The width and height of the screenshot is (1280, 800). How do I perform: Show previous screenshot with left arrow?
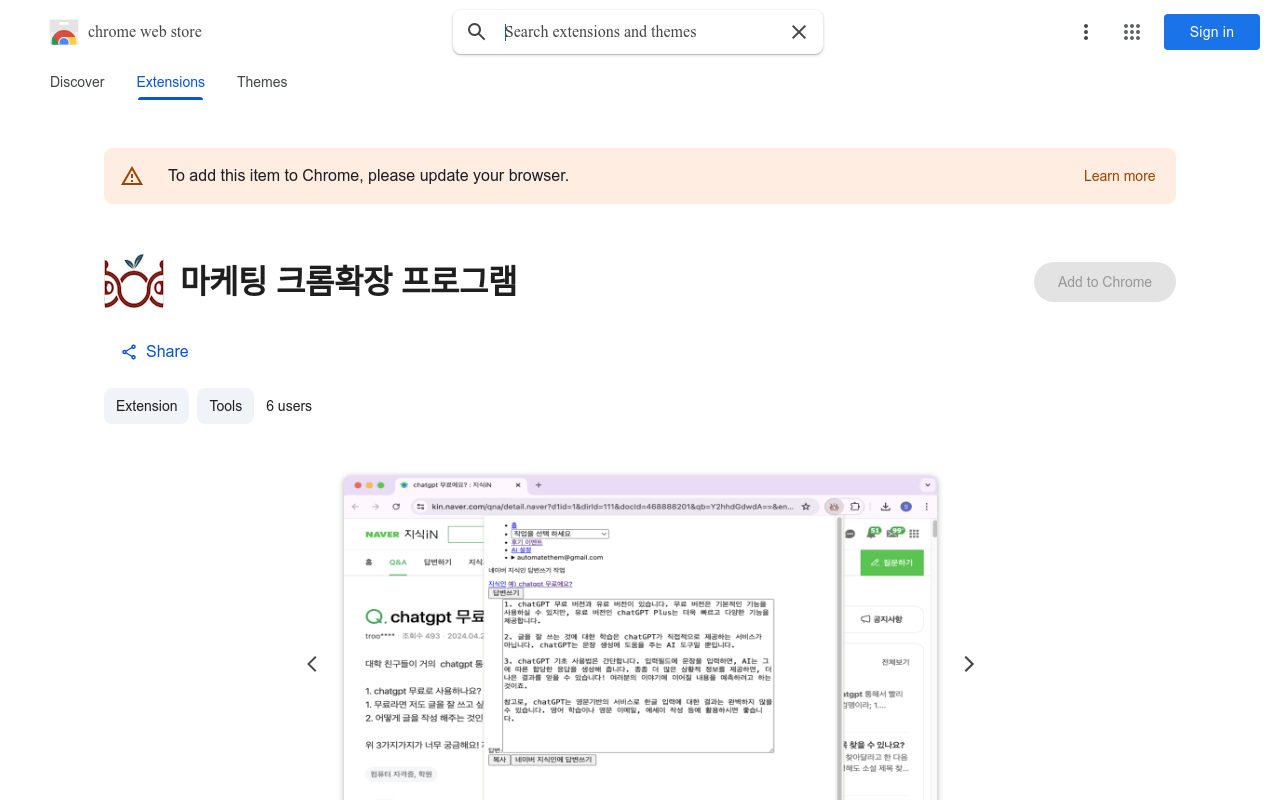(x=312, y=664)
